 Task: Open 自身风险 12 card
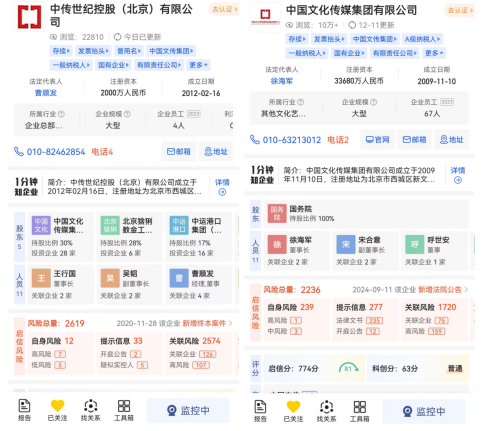coord(60,353)
